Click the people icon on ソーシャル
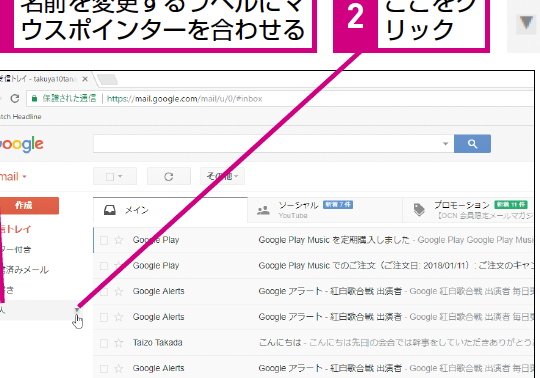 click(263, 210)
